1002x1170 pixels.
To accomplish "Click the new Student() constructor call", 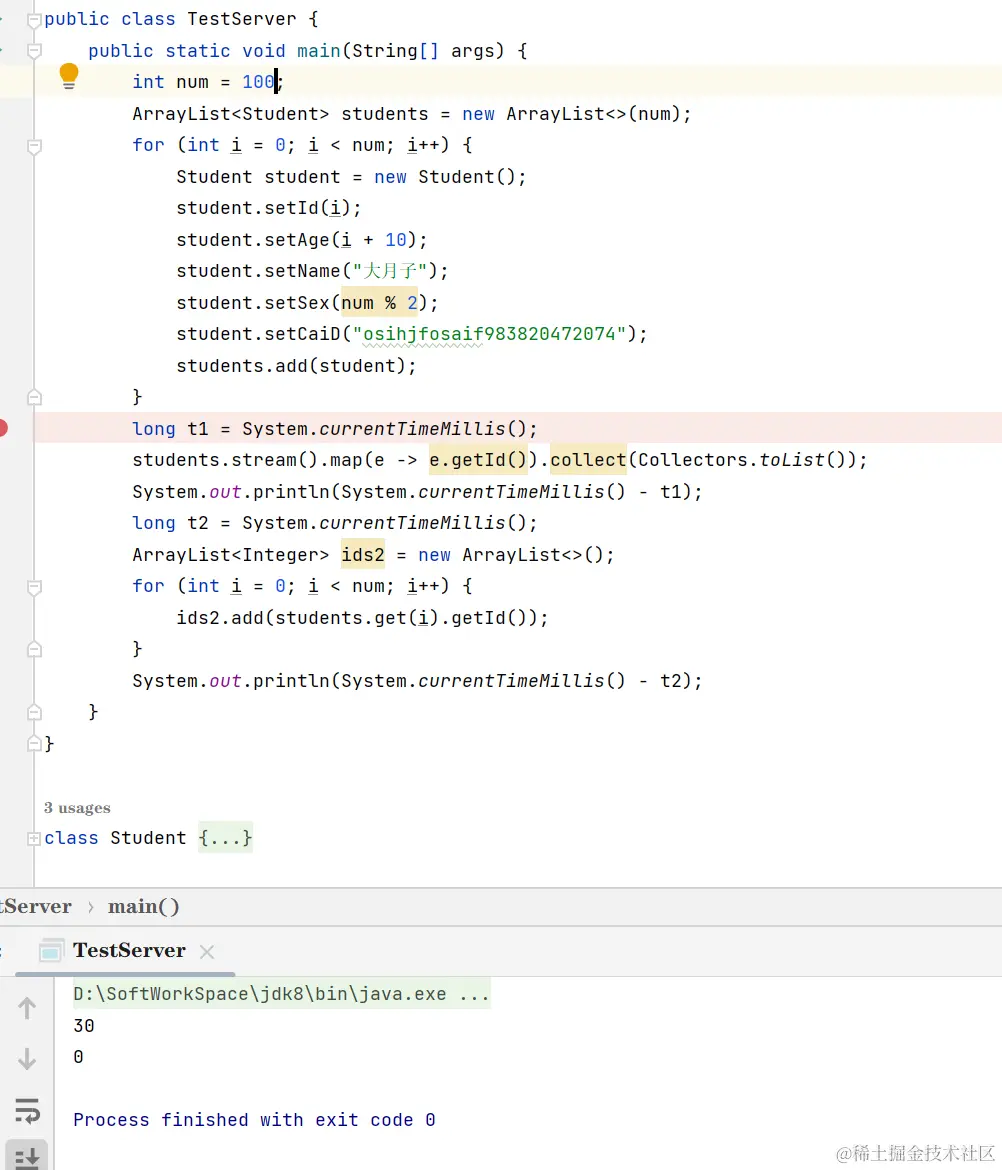I will [445, 177].
